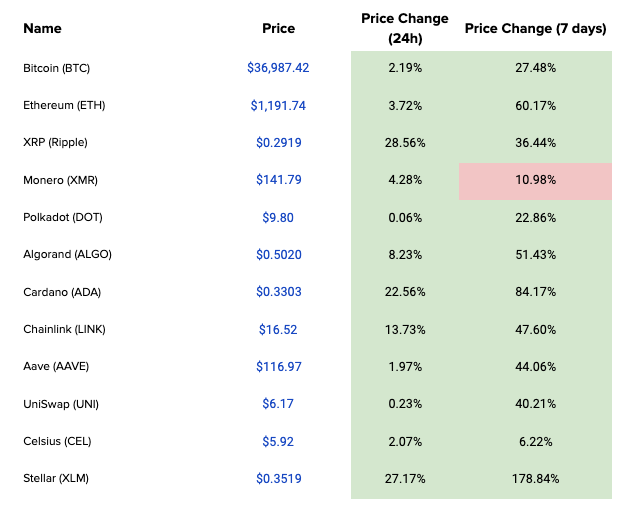Click the Price Change (7 days) header

[x=535, y=28]
